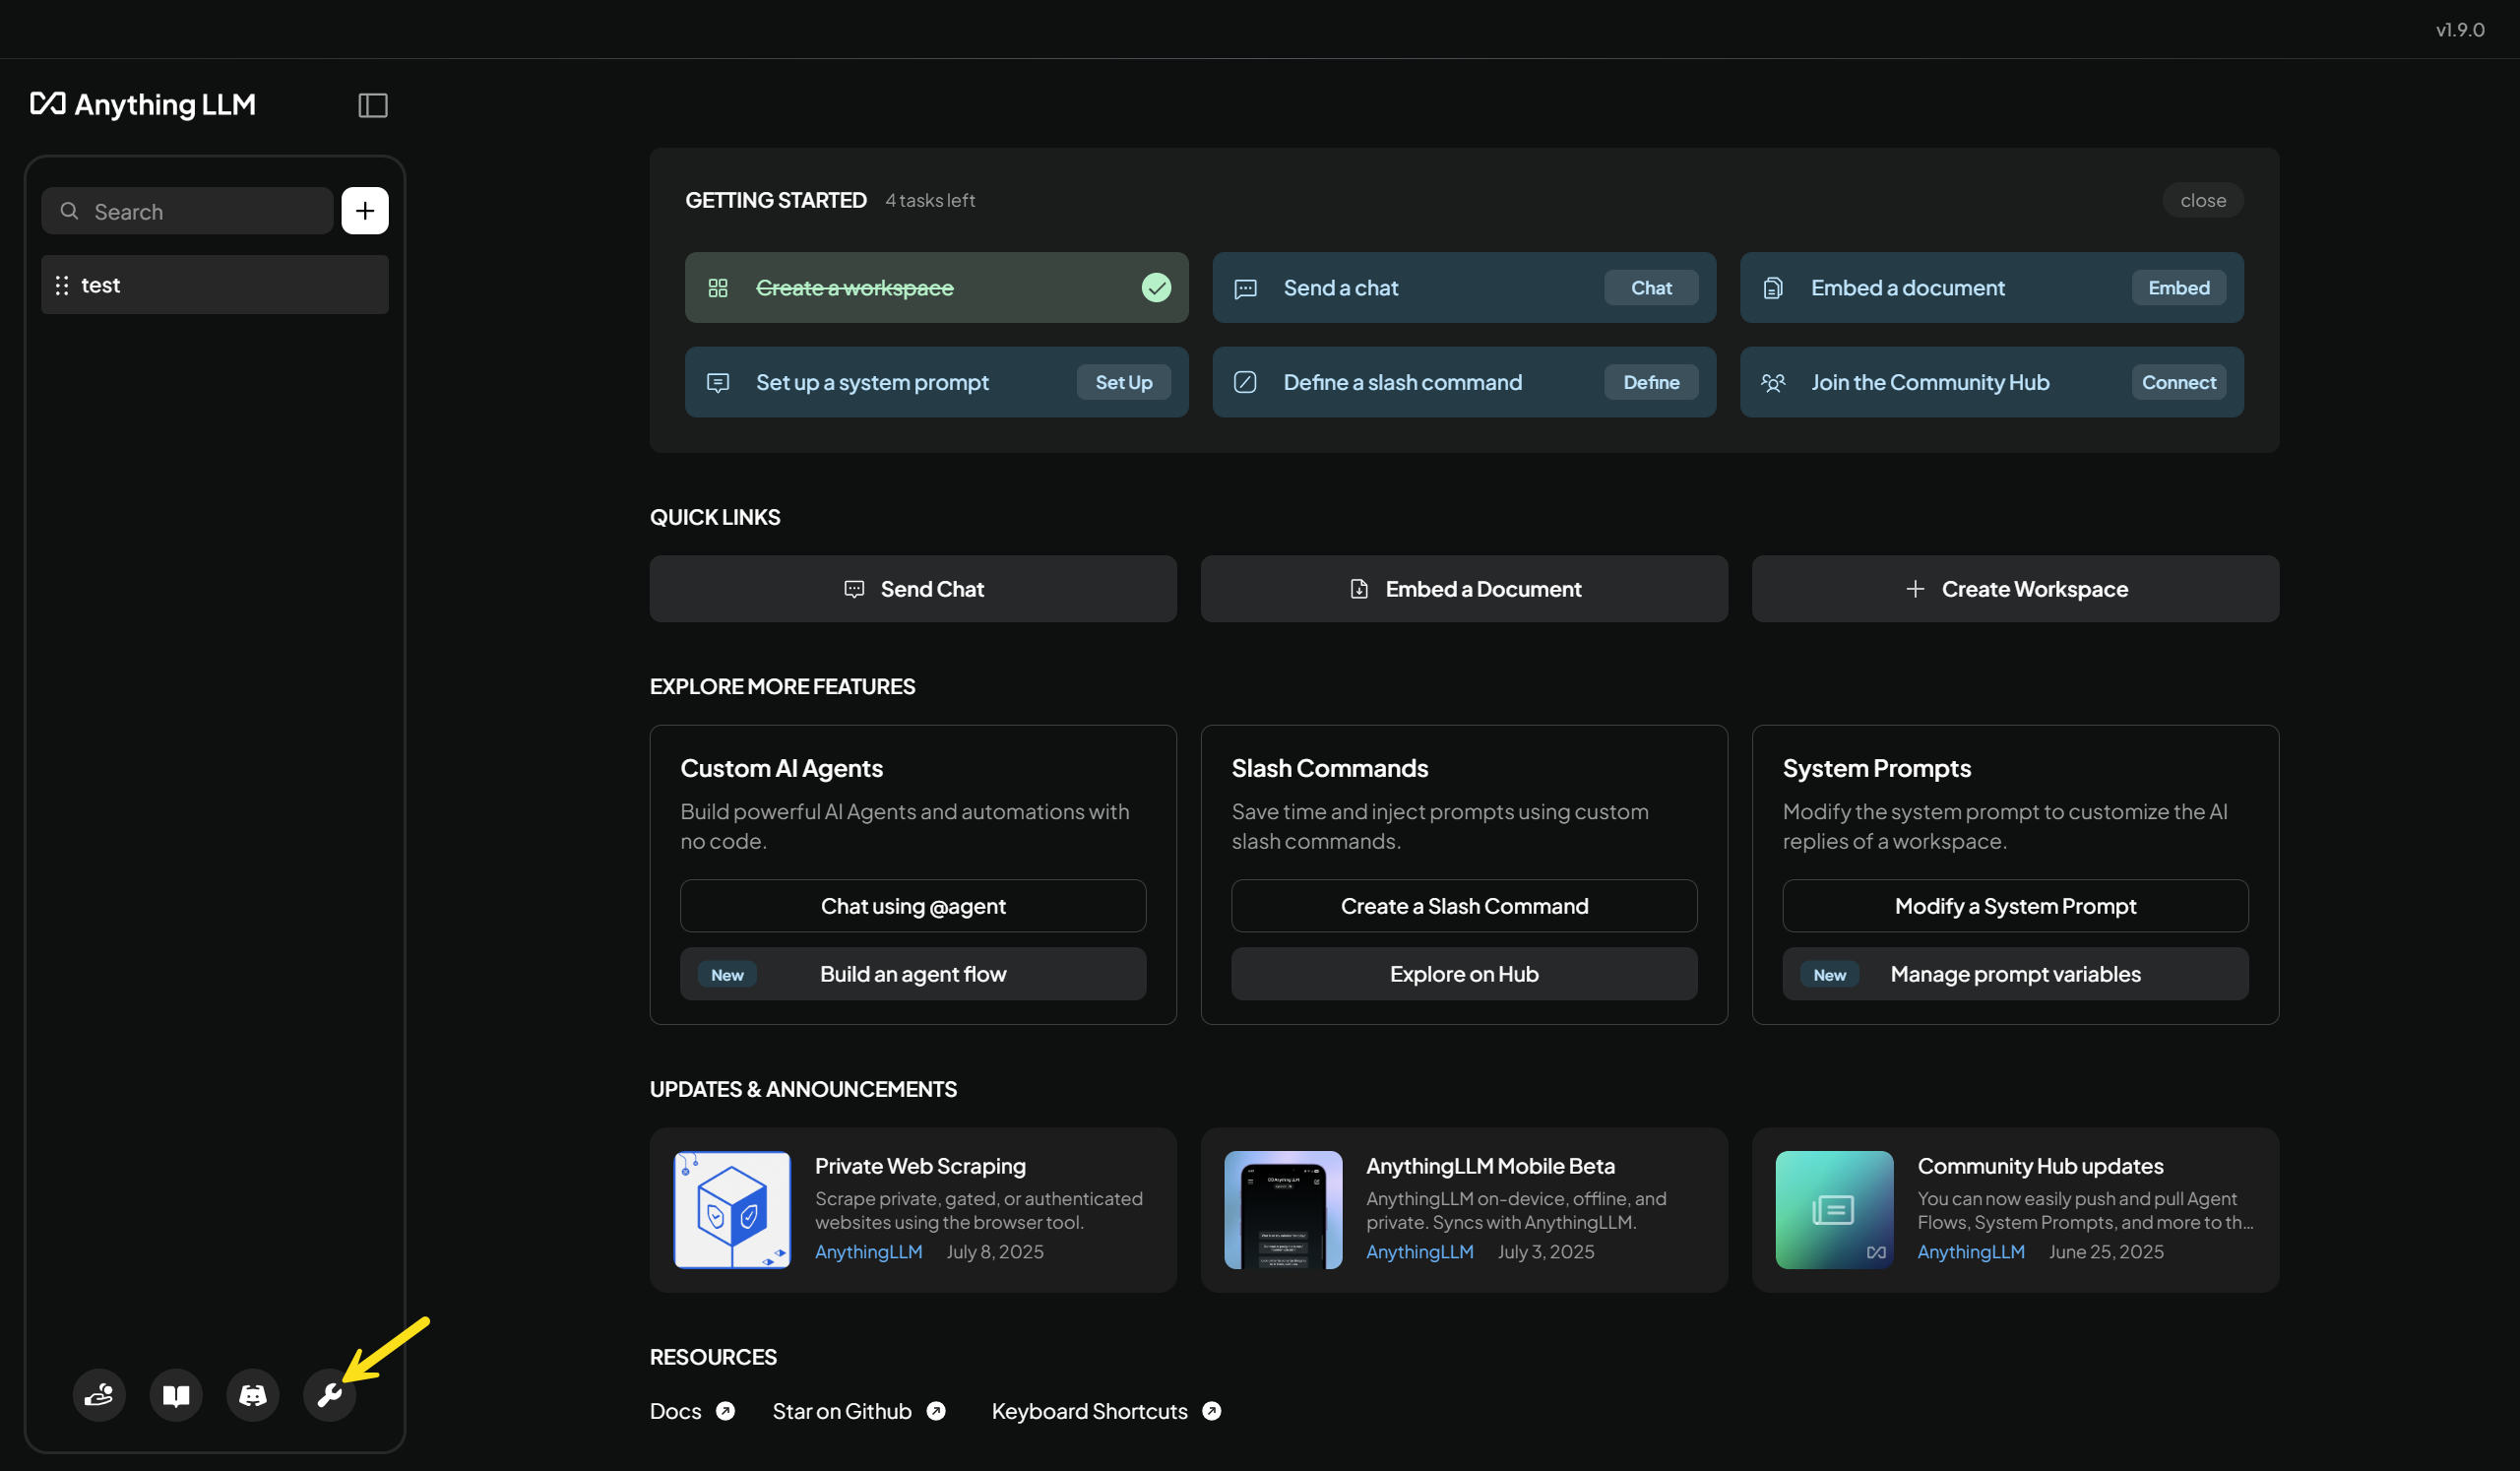
Task: Add a new workspace with plus button
Action: click(x=365, y=211)
